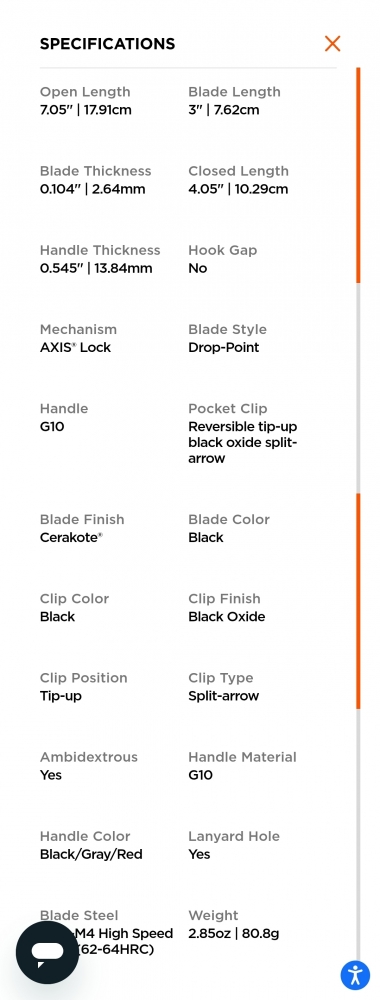Select the Split-arrow clip type value
This screenshot has width=380, height=1000.
click(224, 696)
